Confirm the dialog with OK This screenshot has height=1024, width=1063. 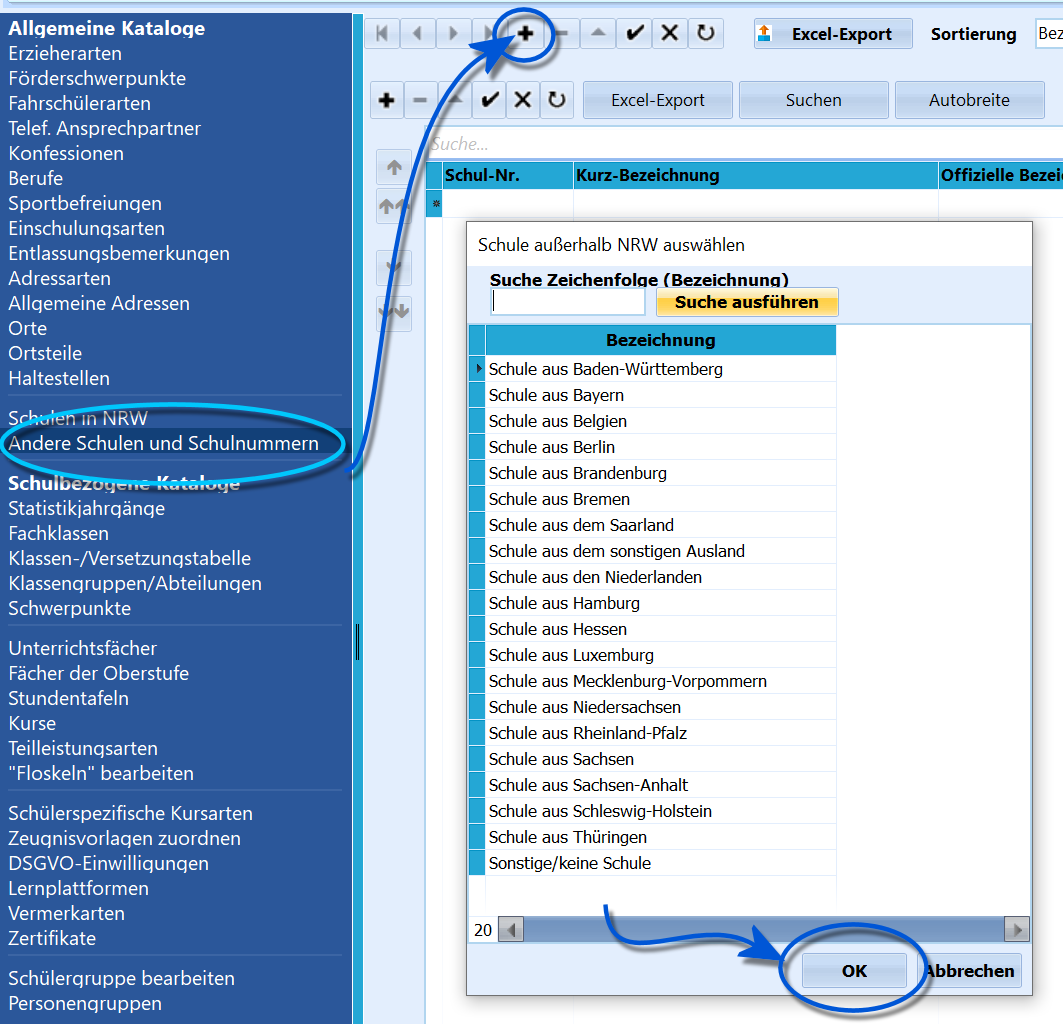click(x=854, y=970)
